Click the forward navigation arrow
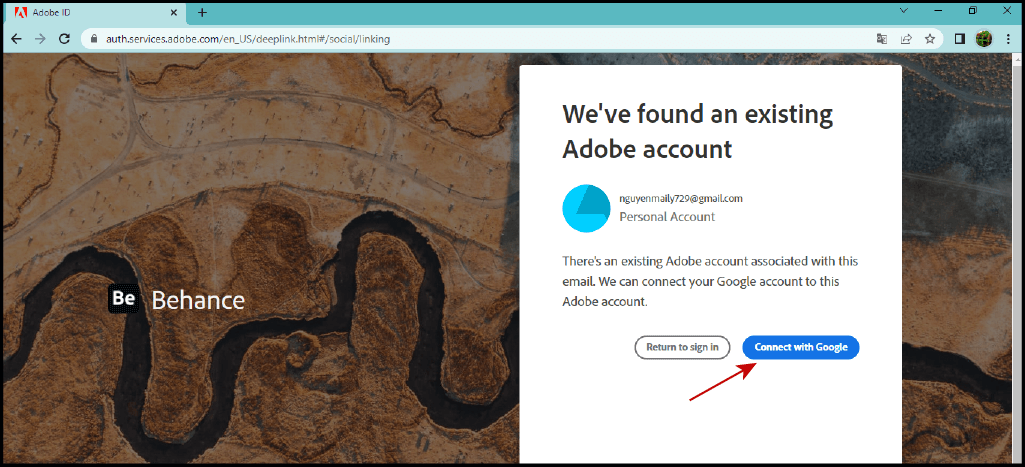The width and height of the screenshot is (1025, 467). tap(40, 39)
